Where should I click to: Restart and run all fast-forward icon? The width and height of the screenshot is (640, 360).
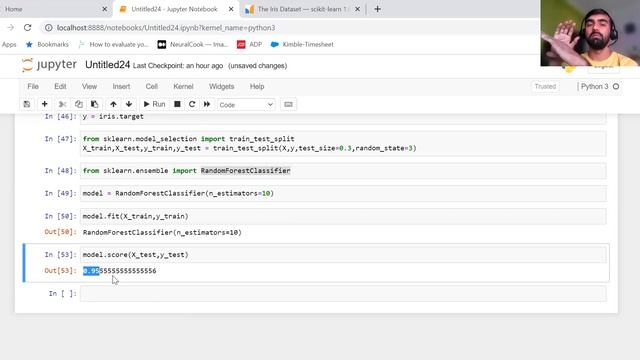click(x=207, y=104)
